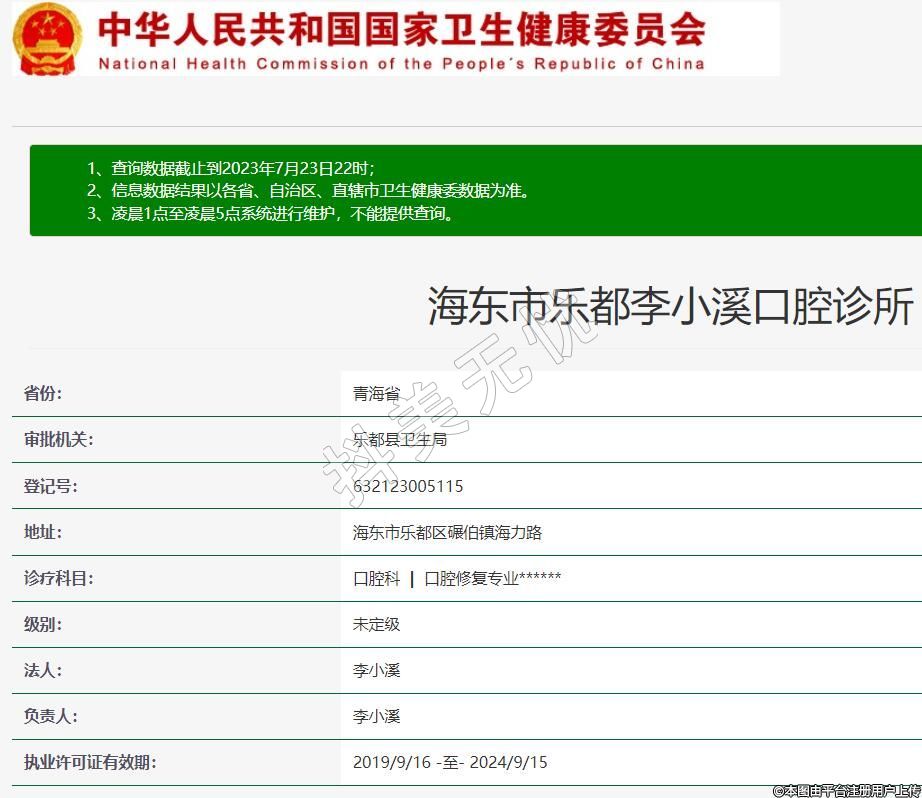Select the license validity dates 2019/9/16 to 2024/9/15

tap(450, 762)
